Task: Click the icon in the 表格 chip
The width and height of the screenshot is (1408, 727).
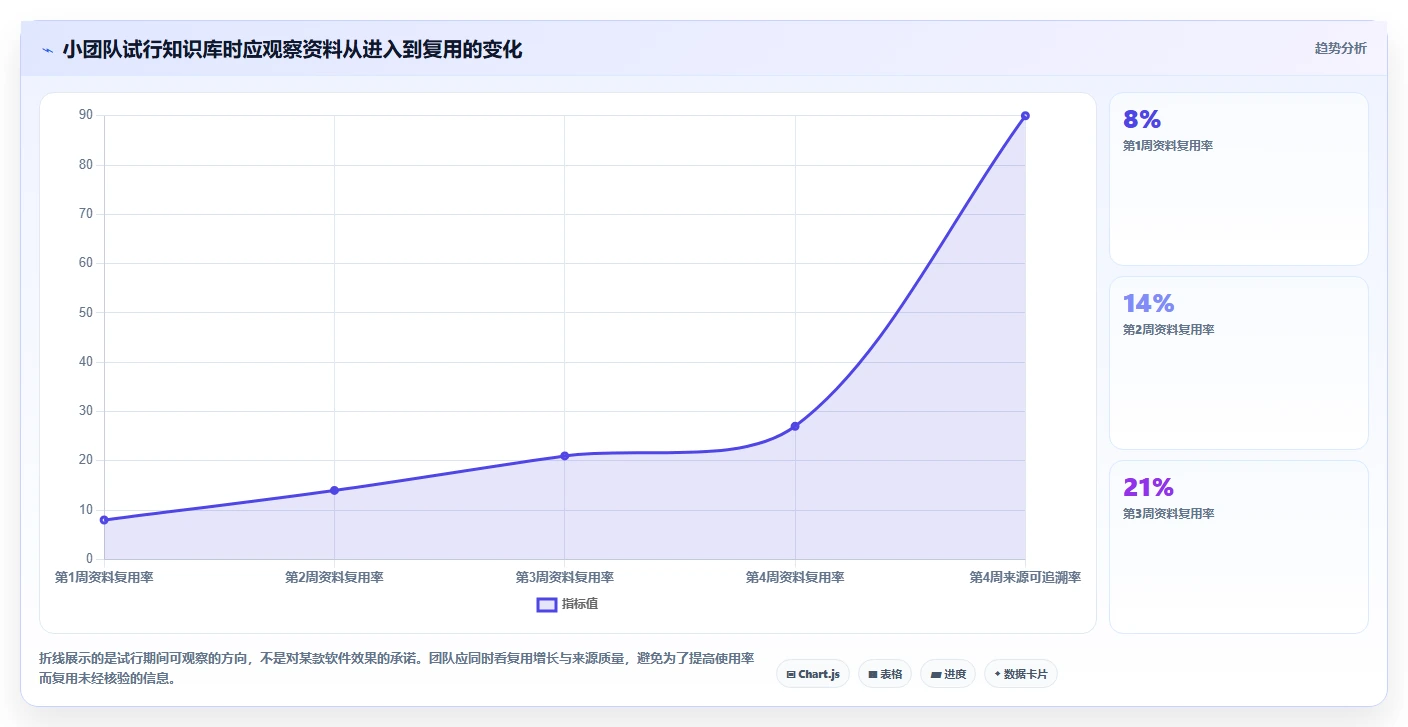Action: tap(873, 675)
